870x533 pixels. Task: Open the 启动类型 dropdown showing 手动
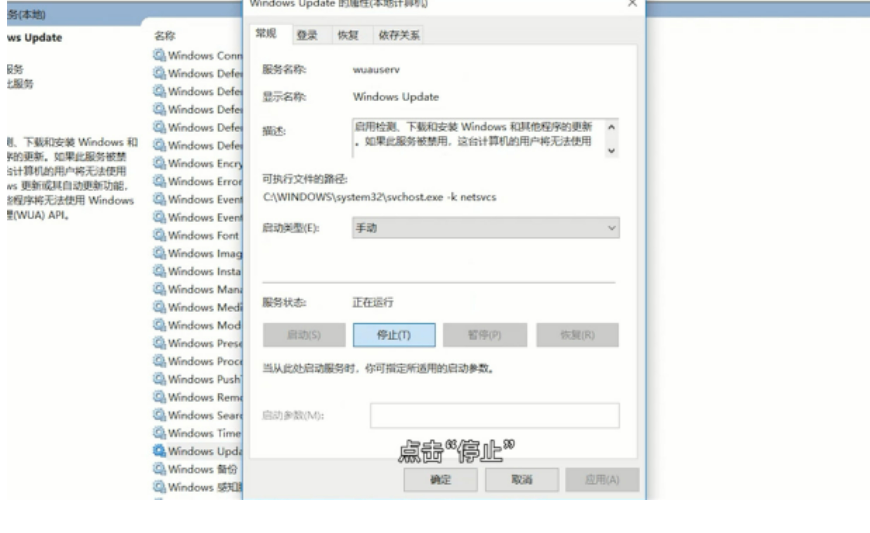point(485,228)
